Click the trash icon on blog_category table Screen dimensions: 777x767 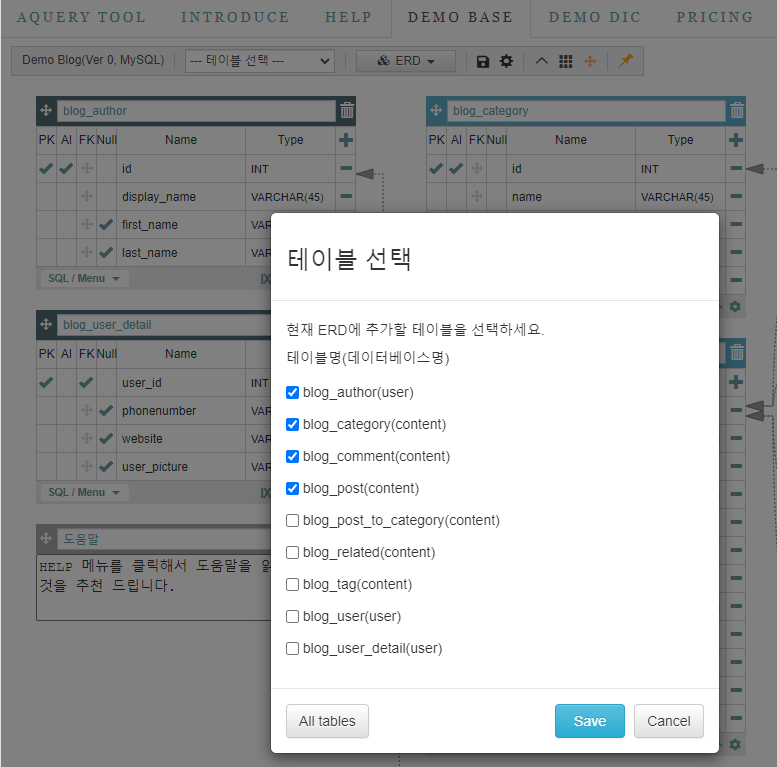tap(737, 111)
